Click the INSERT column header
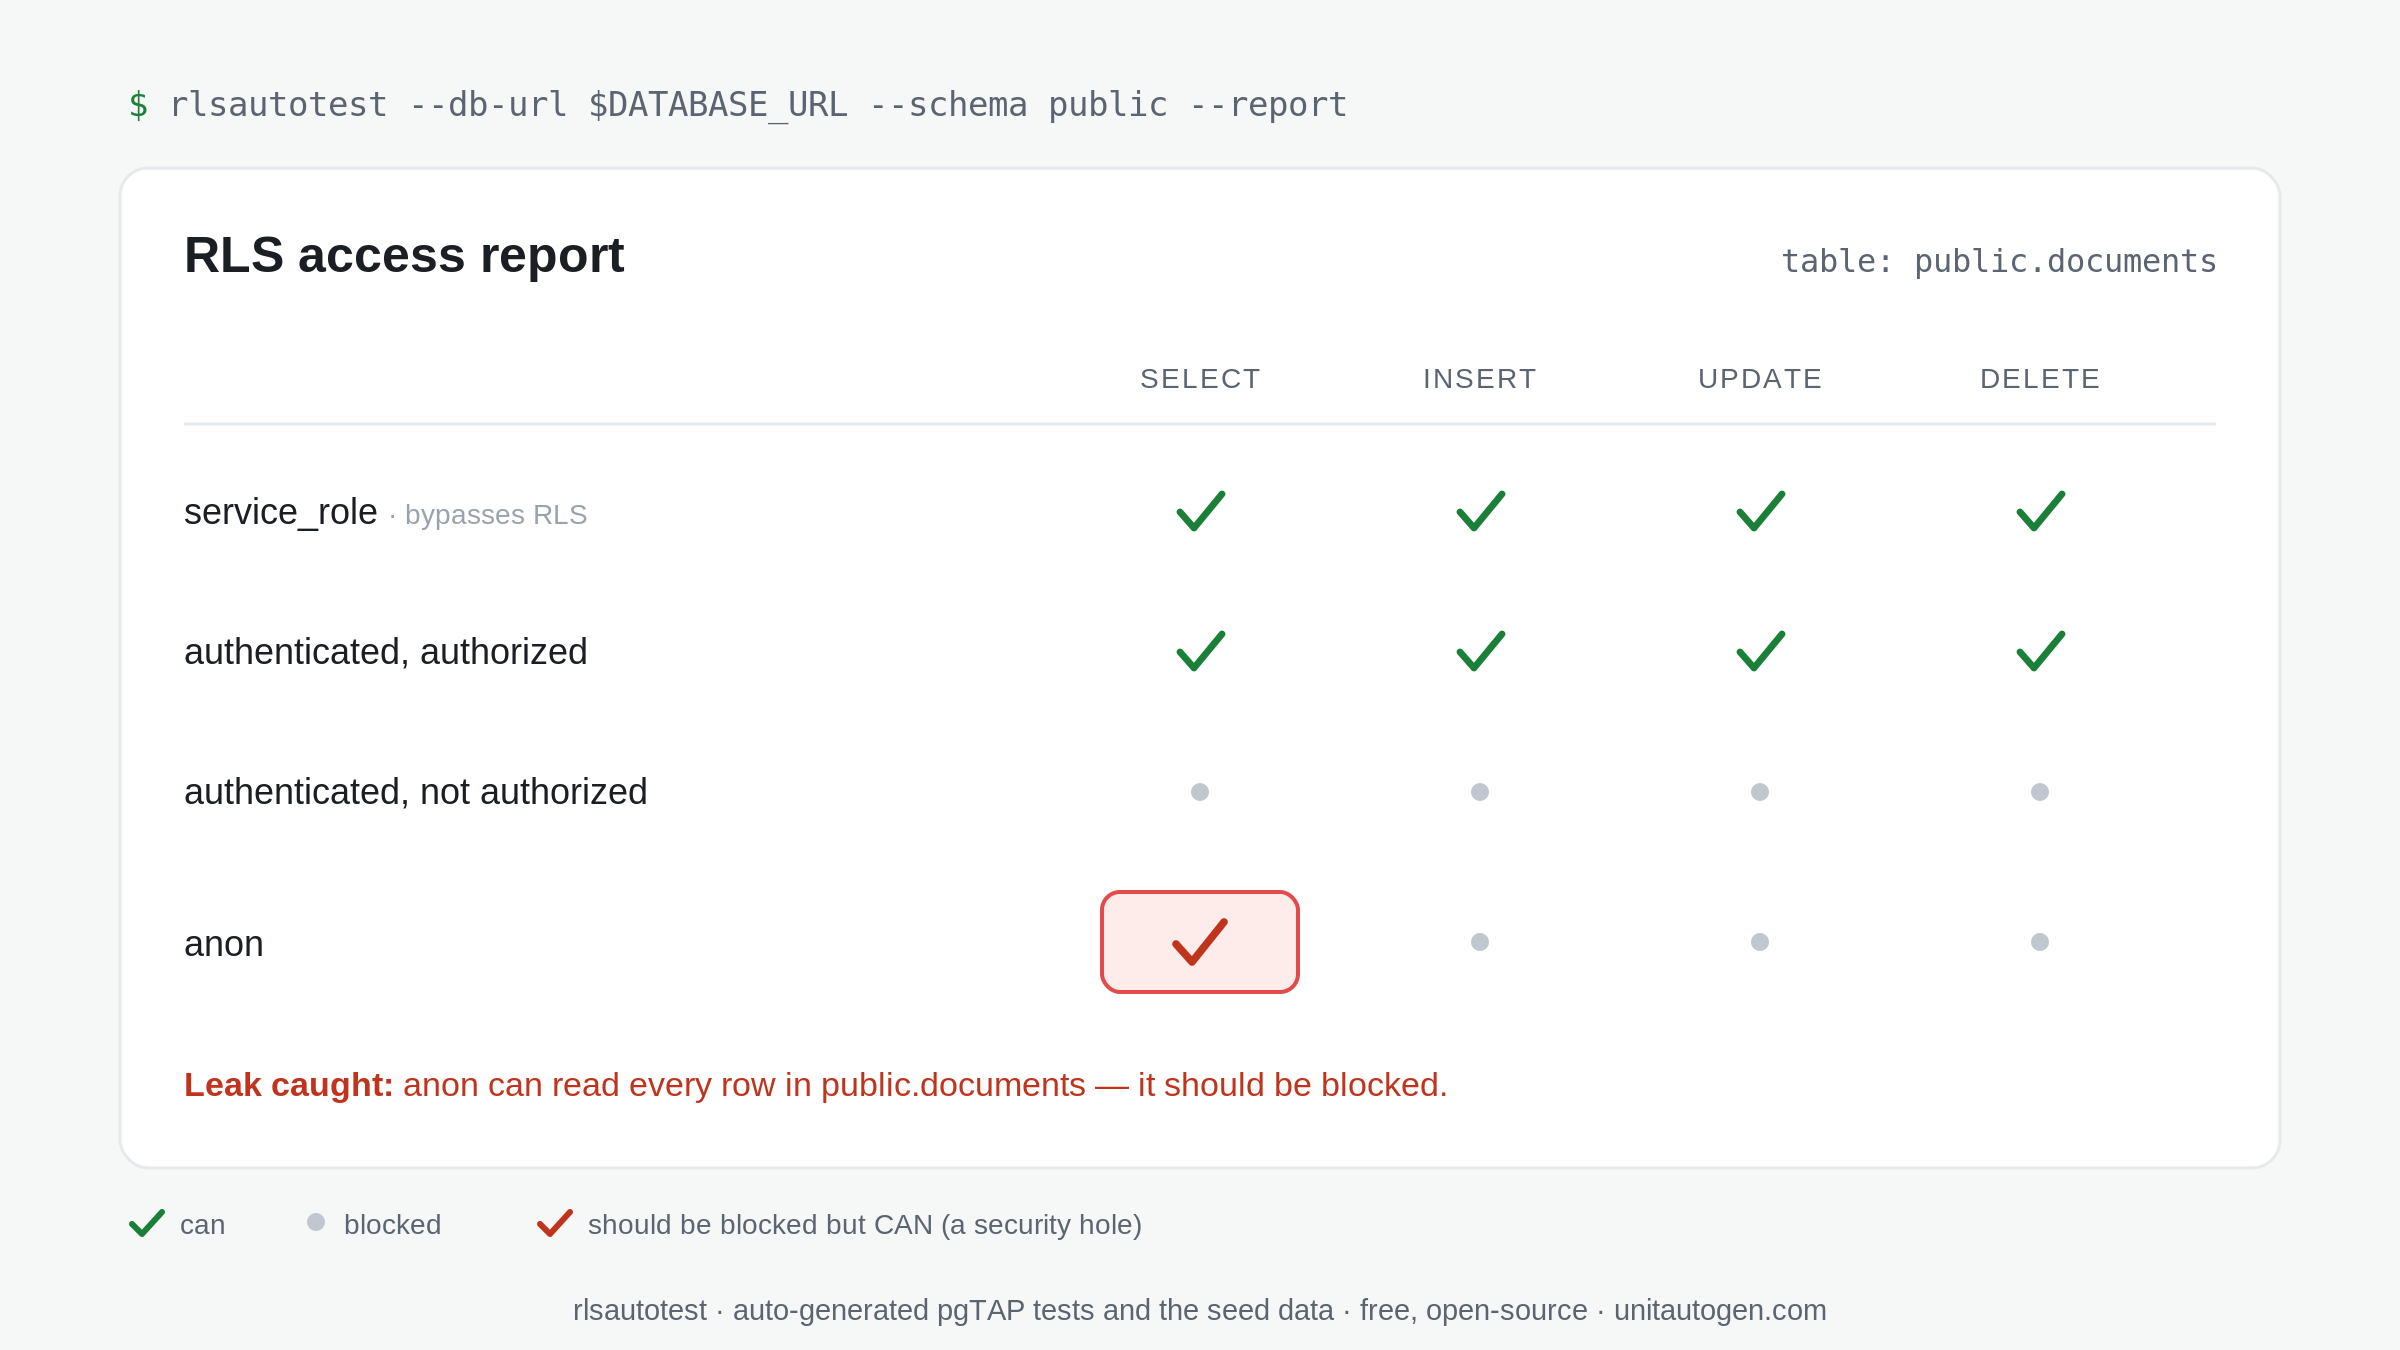2400x1350 pixels. pyautogui.click(x=1480, y=379)
